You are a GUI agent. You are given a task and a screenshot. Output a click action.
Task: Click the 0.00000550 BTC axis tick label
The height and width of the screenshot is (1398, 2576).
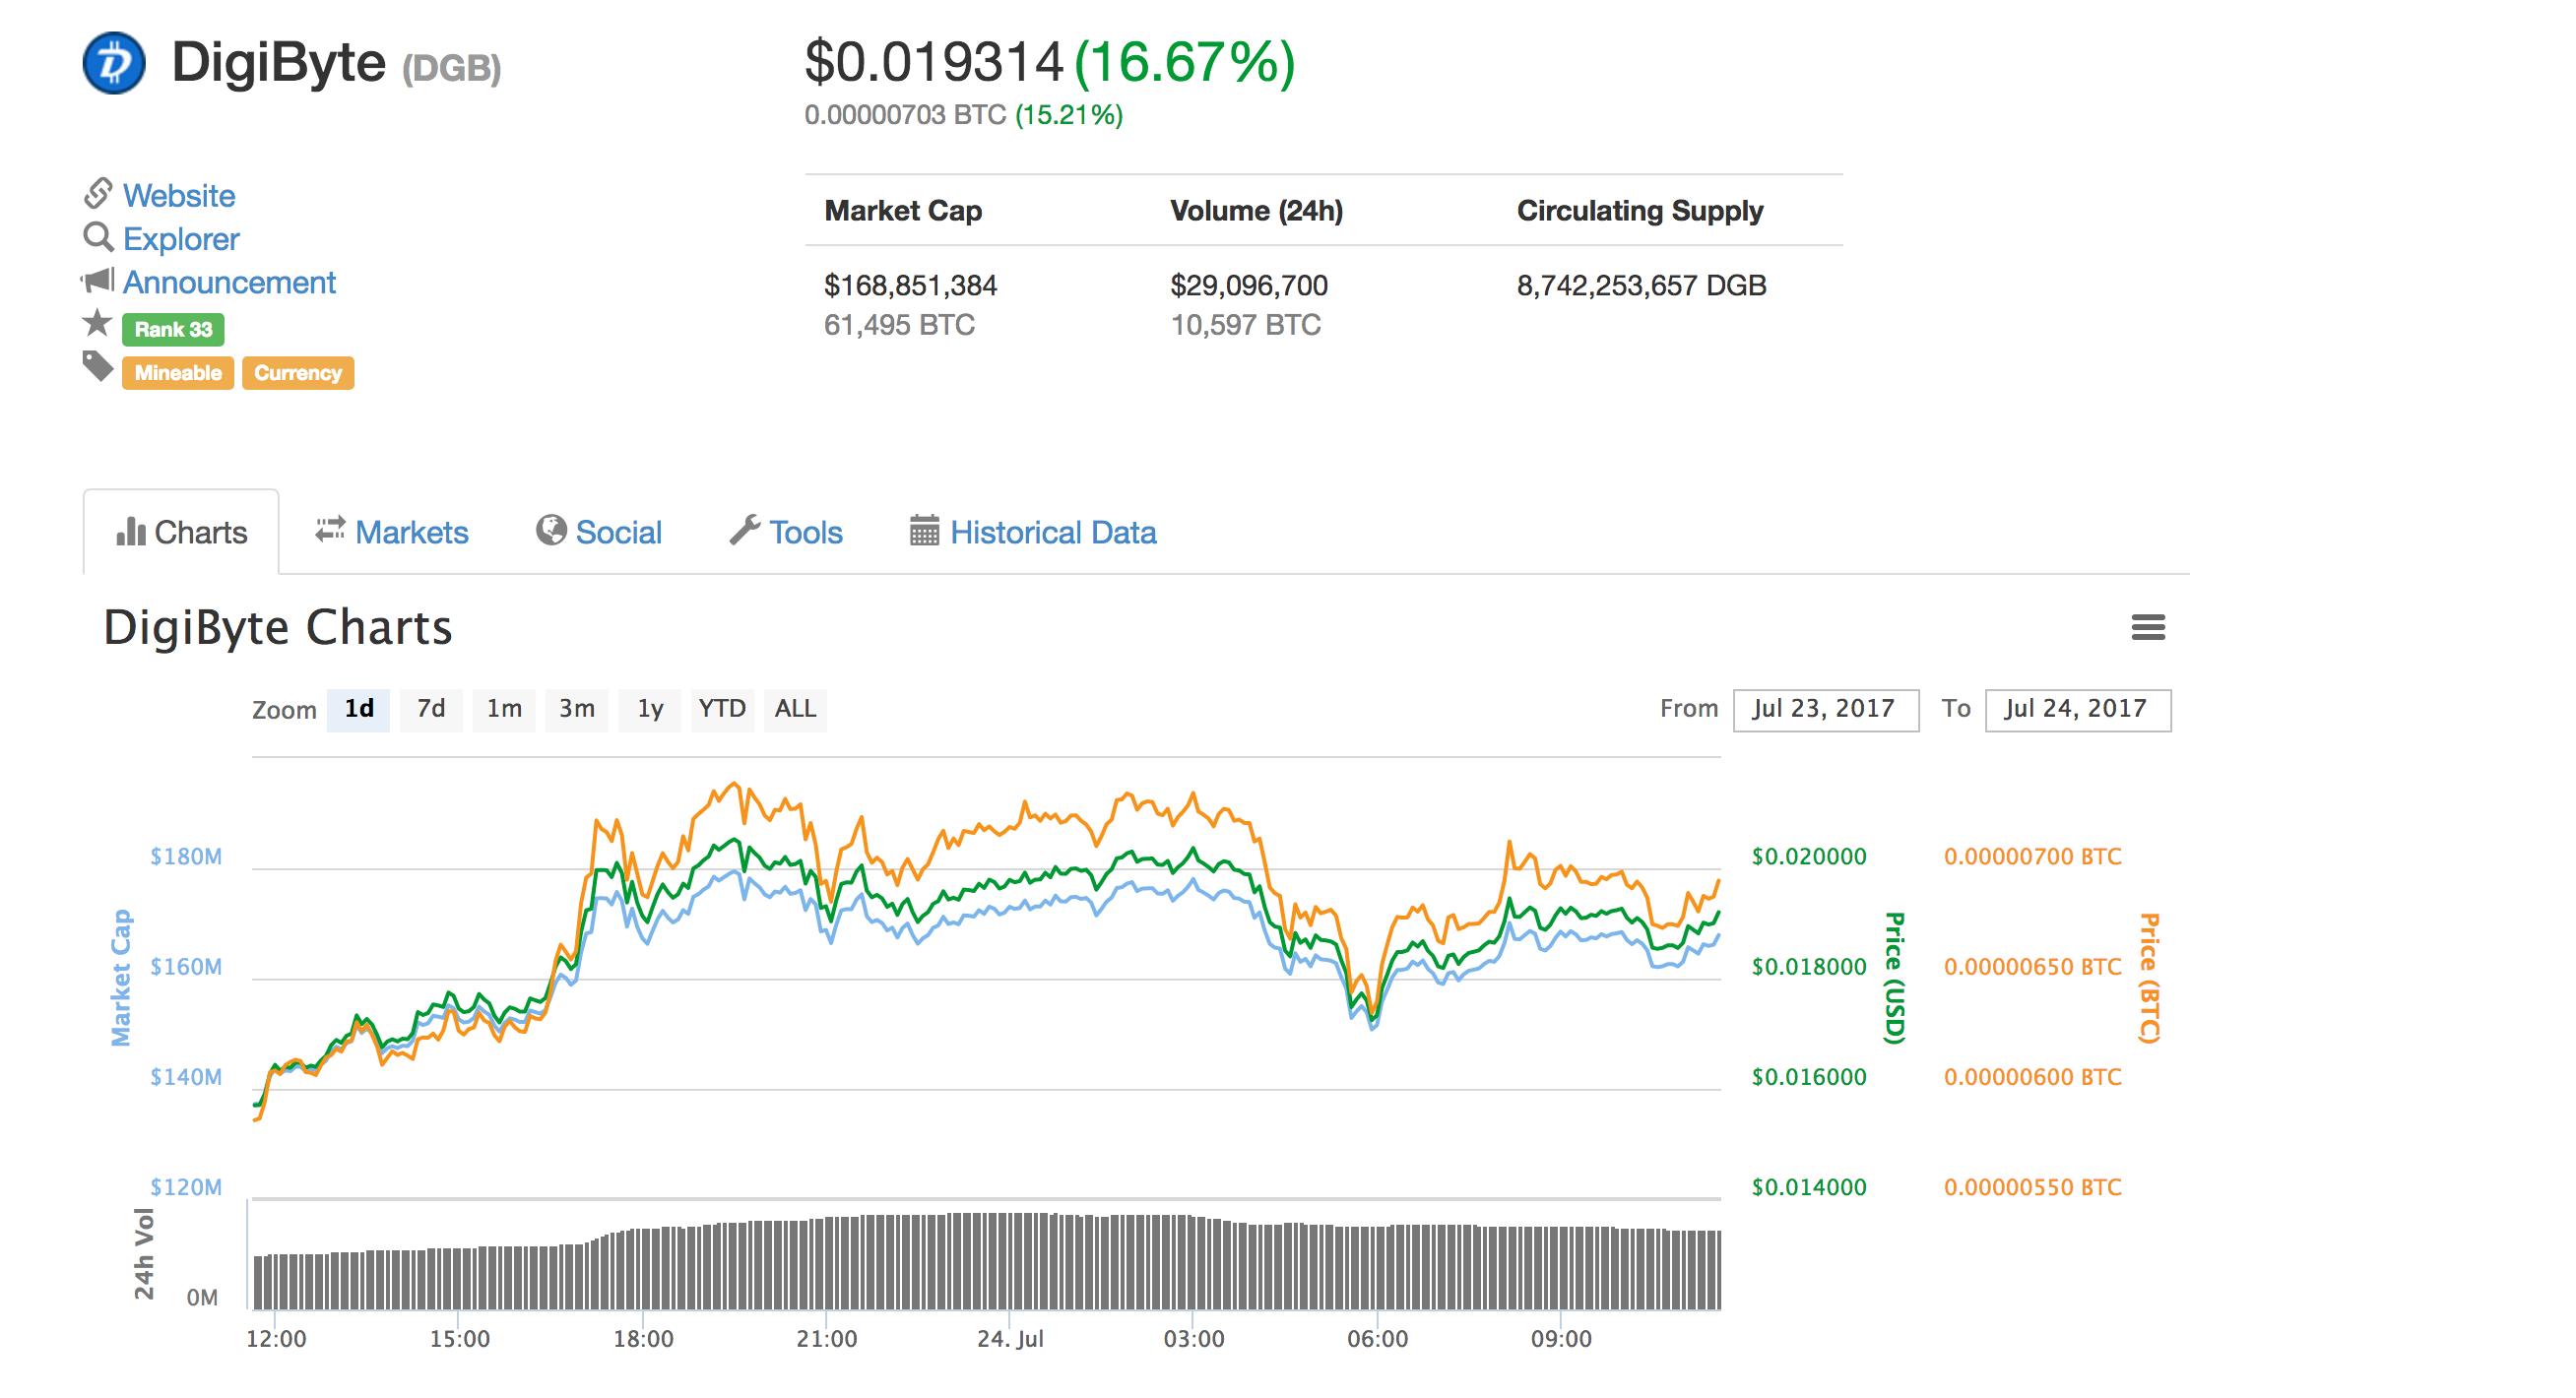[2033, 1187]
